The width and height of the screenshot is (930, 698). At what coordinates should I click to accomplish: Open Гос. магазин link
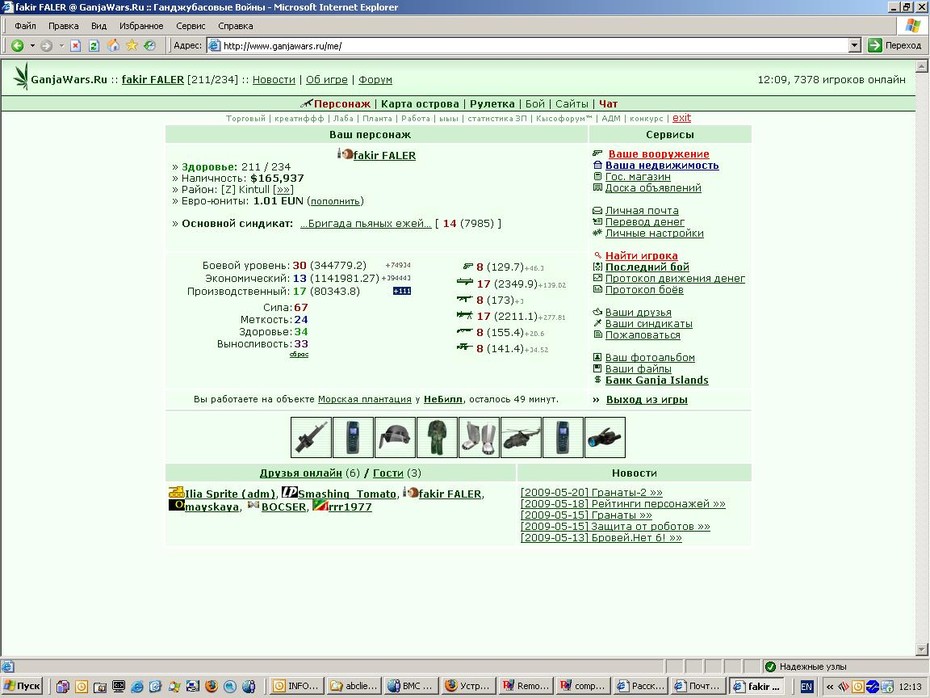(x=638, y=177)
